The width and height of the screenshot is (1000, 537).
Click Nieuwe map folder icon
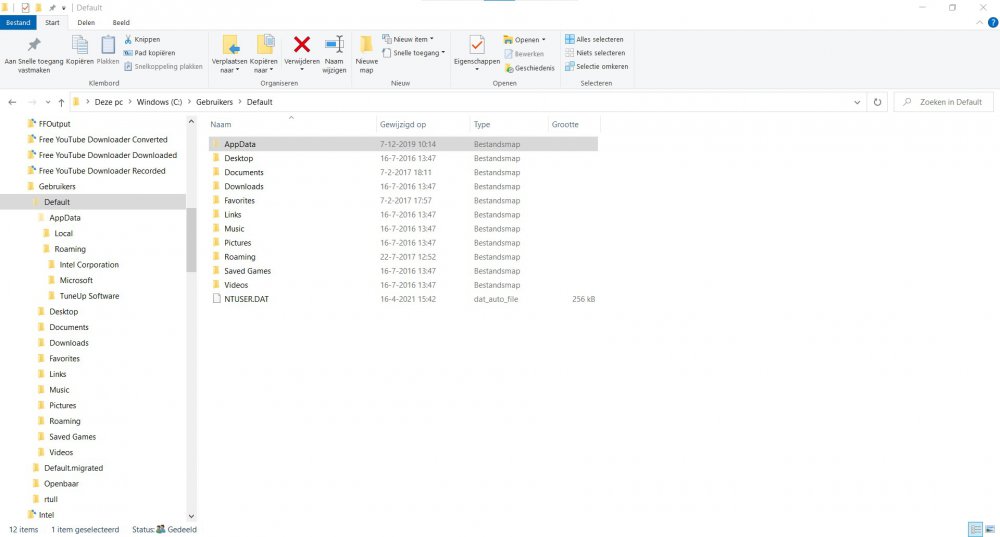coord(366,46)
